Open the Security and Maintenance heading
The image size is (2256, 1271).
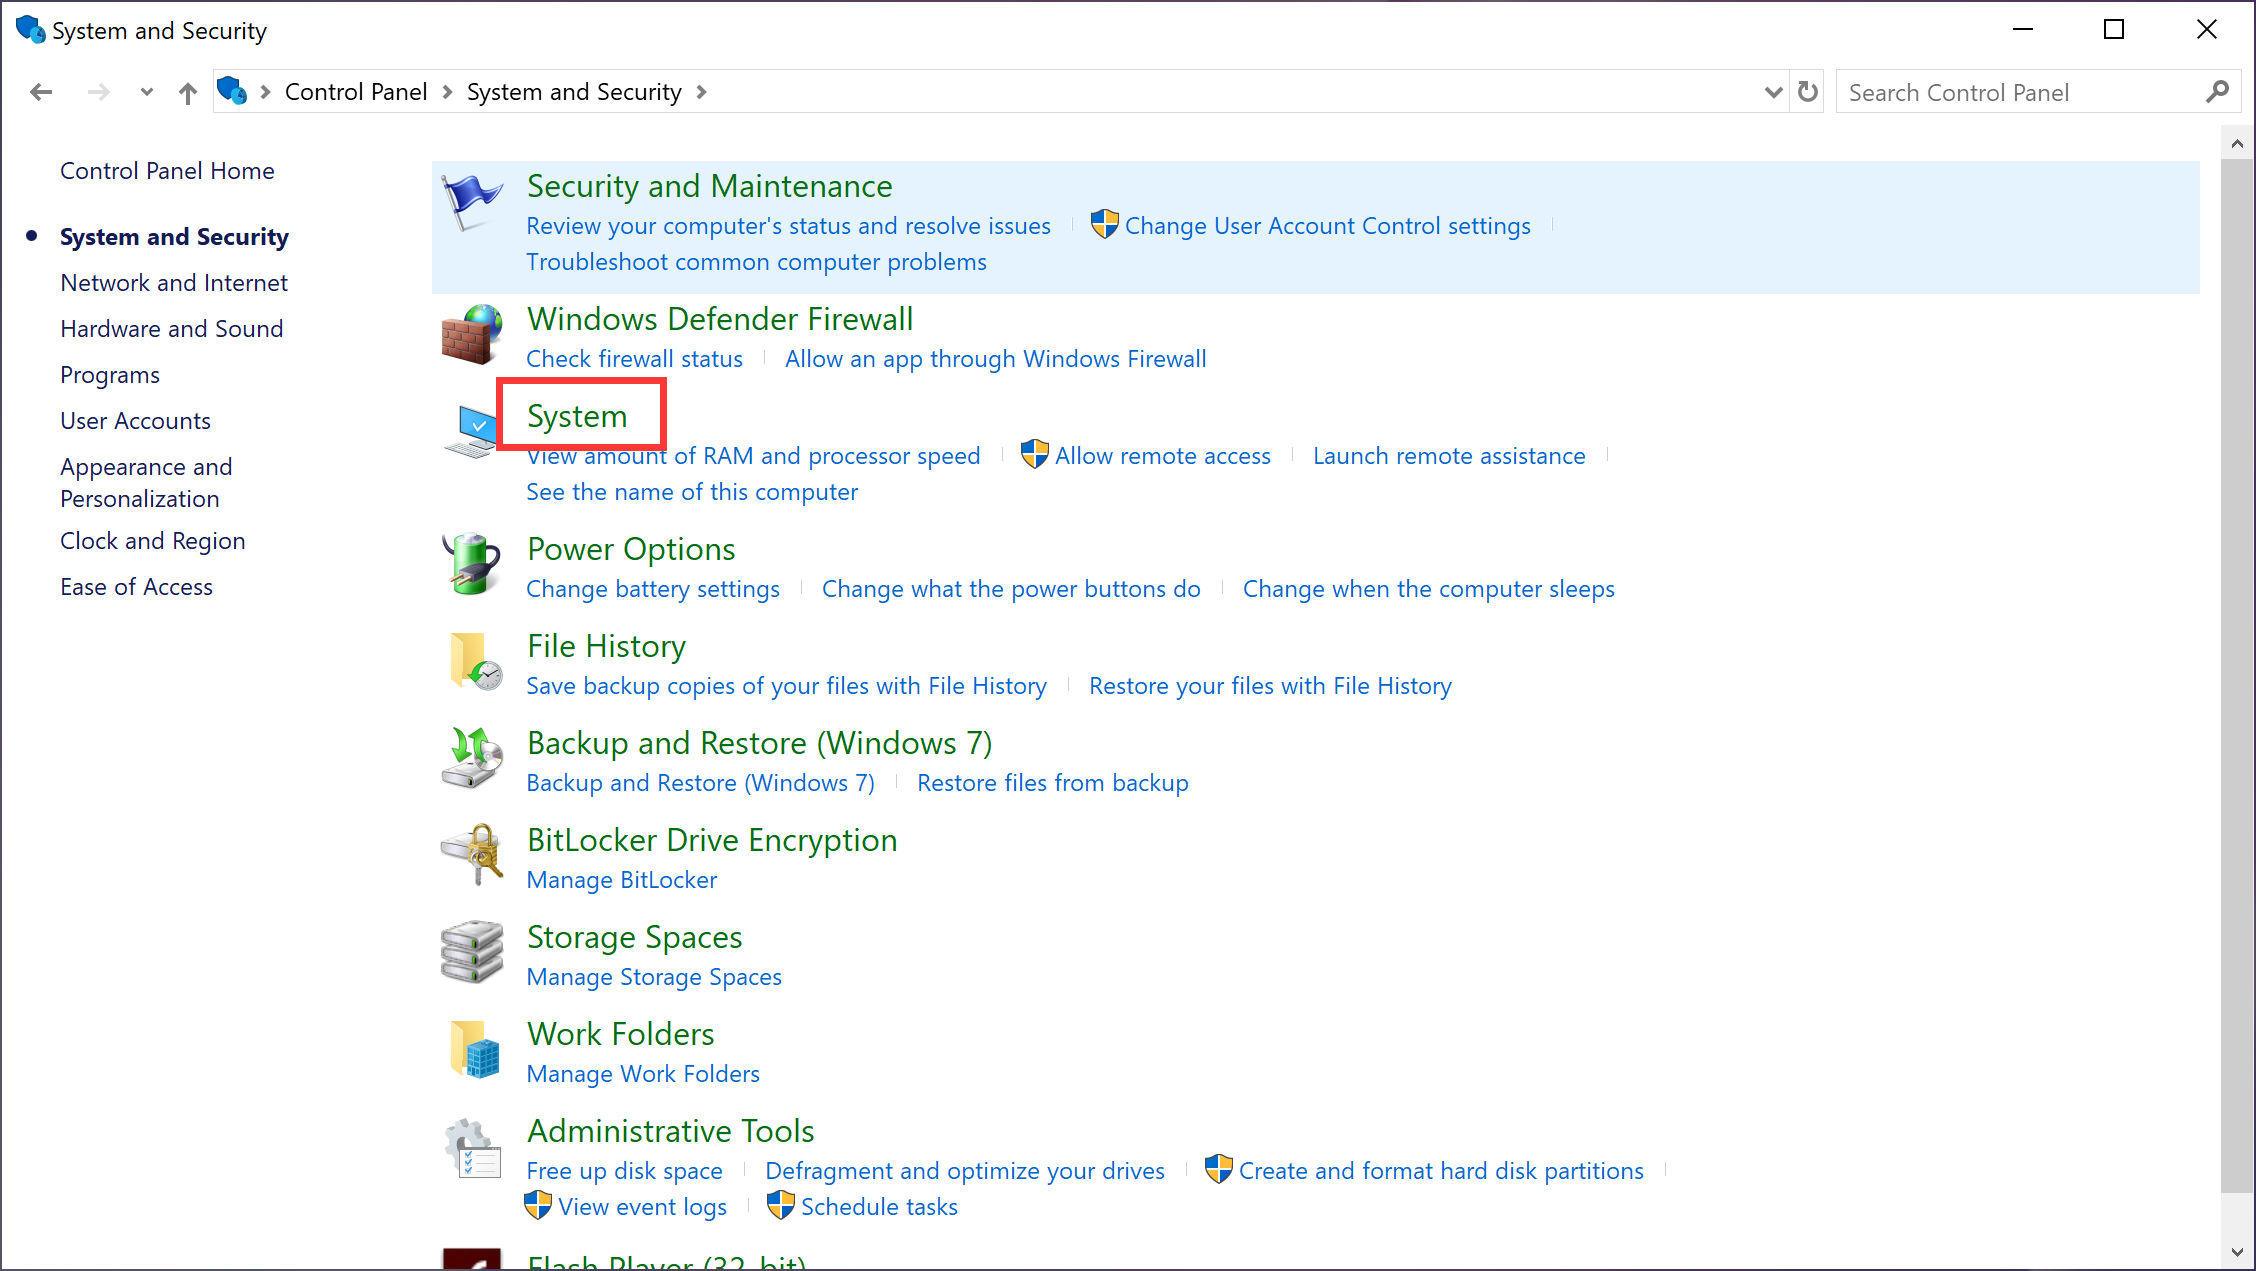point(710,186)
